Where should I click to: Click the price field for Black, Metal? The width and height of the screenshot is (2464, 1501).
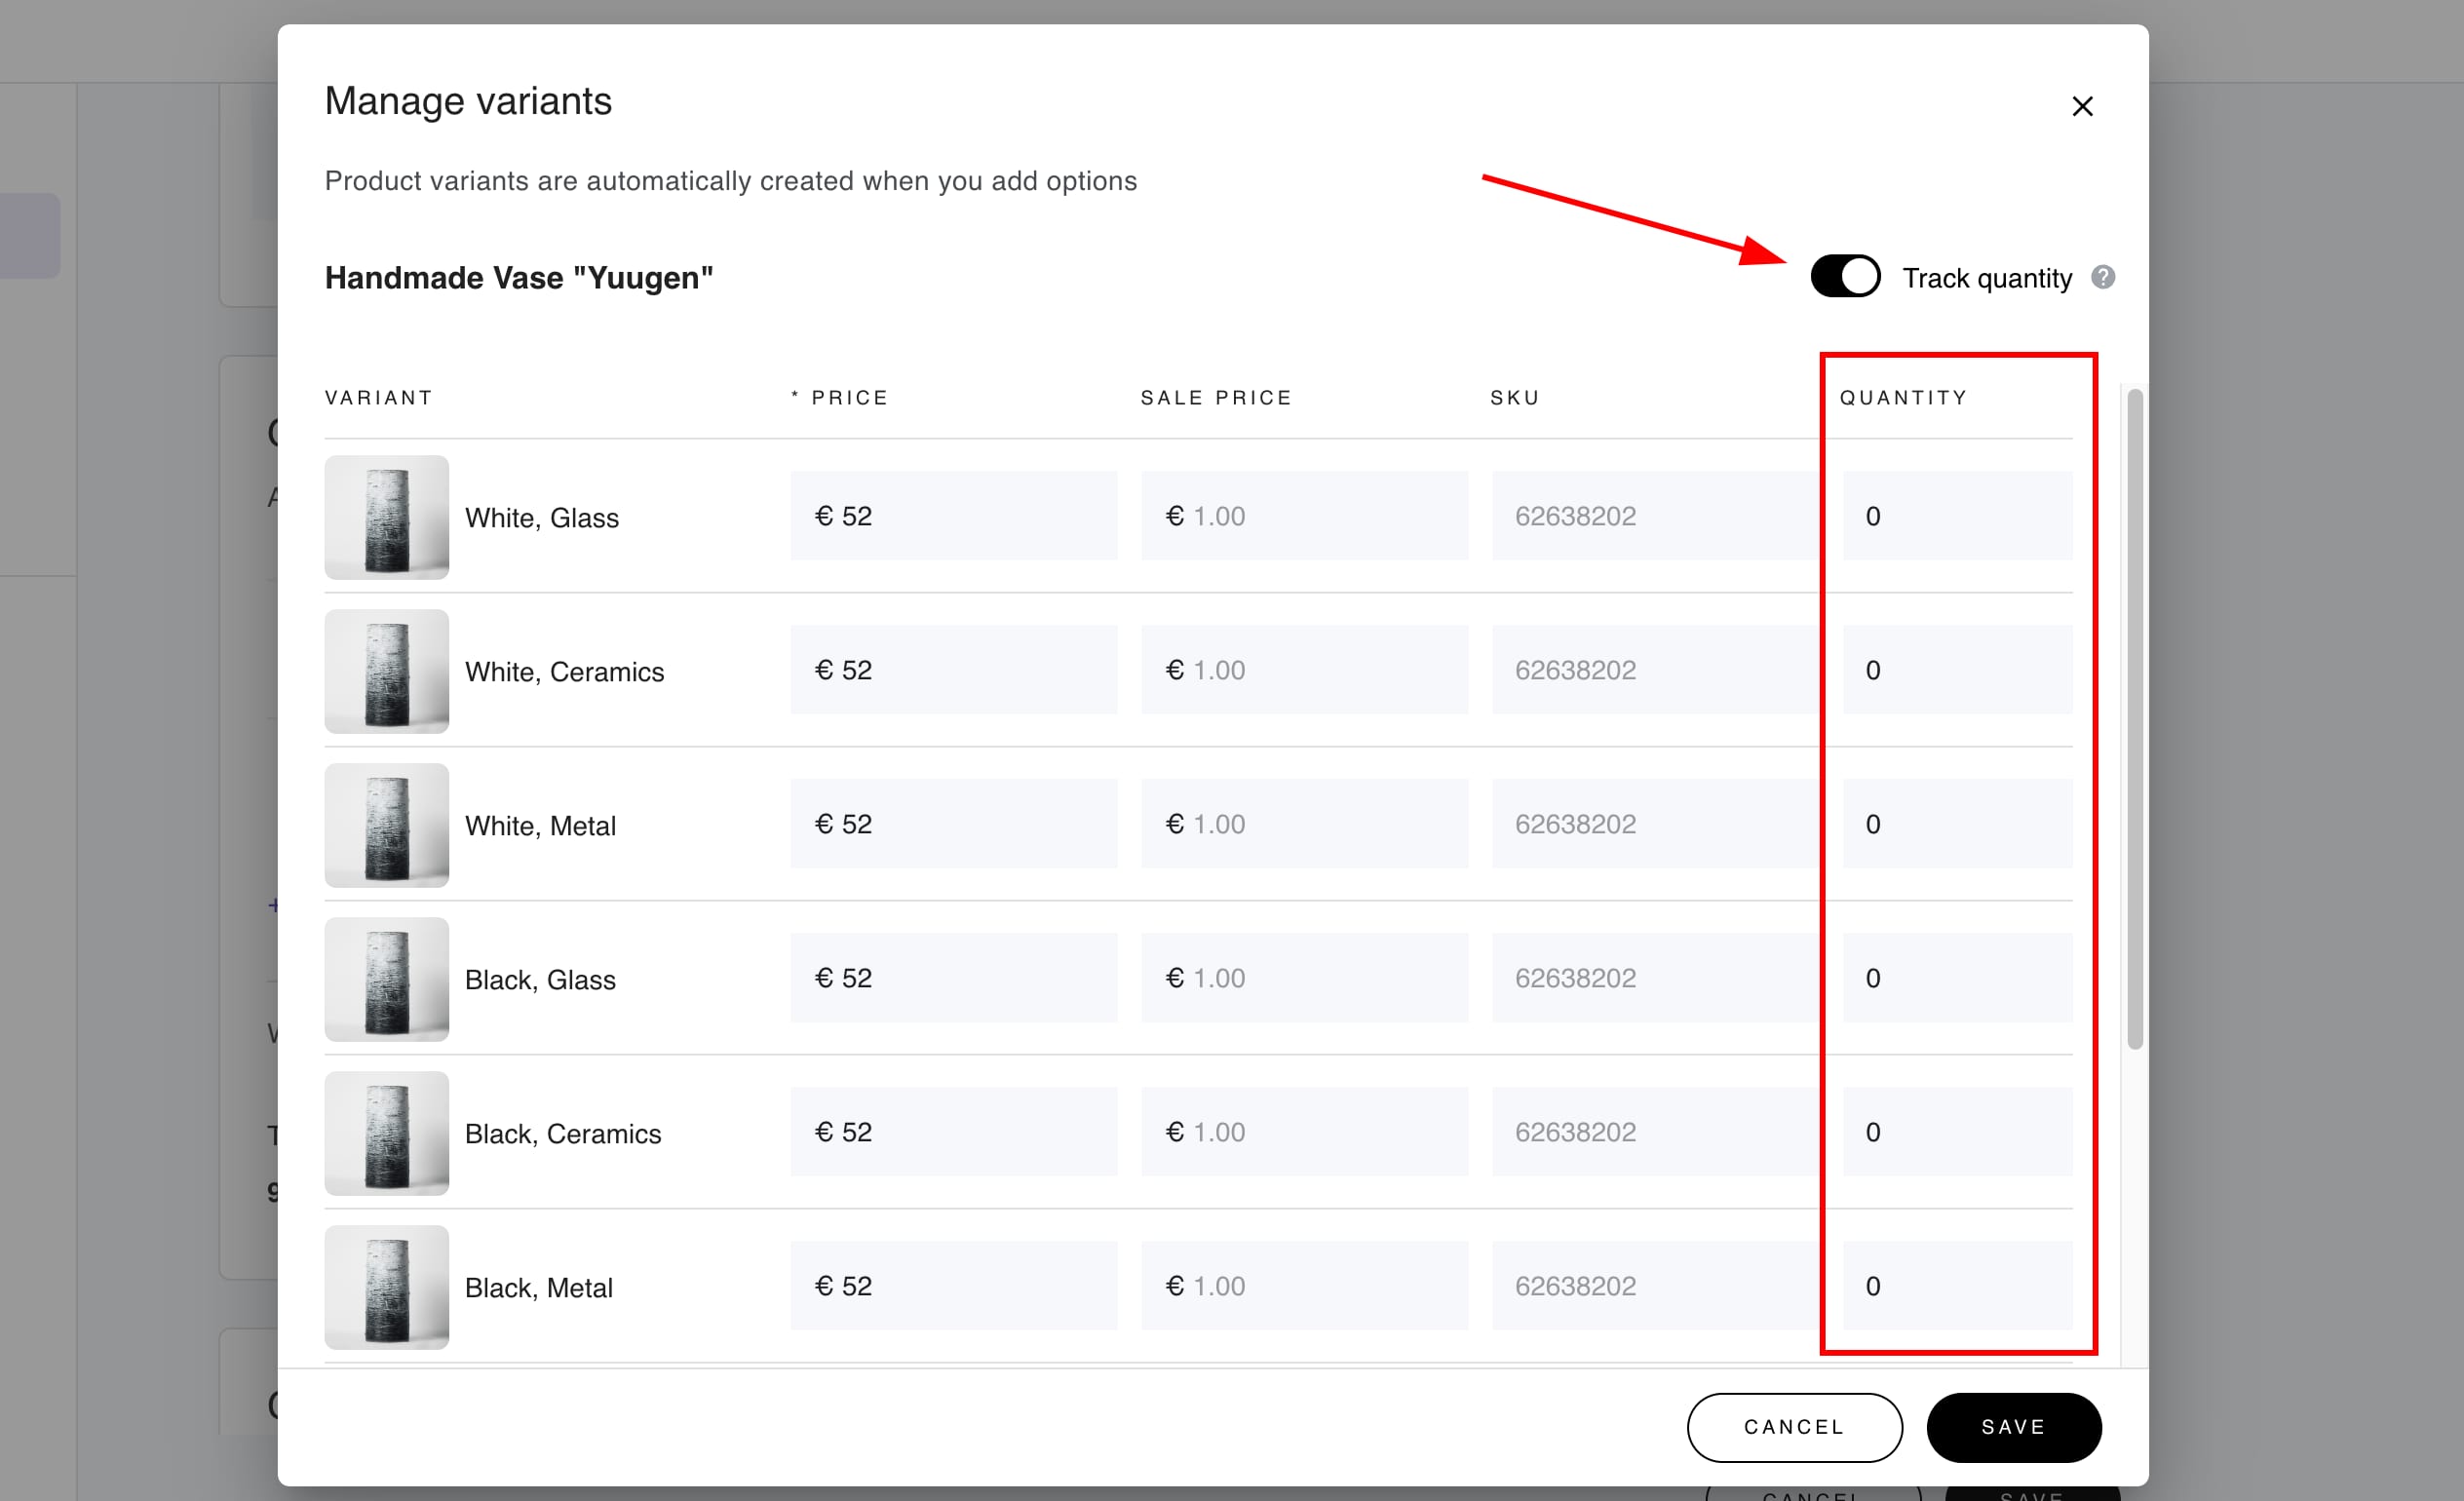point(953,1286)
